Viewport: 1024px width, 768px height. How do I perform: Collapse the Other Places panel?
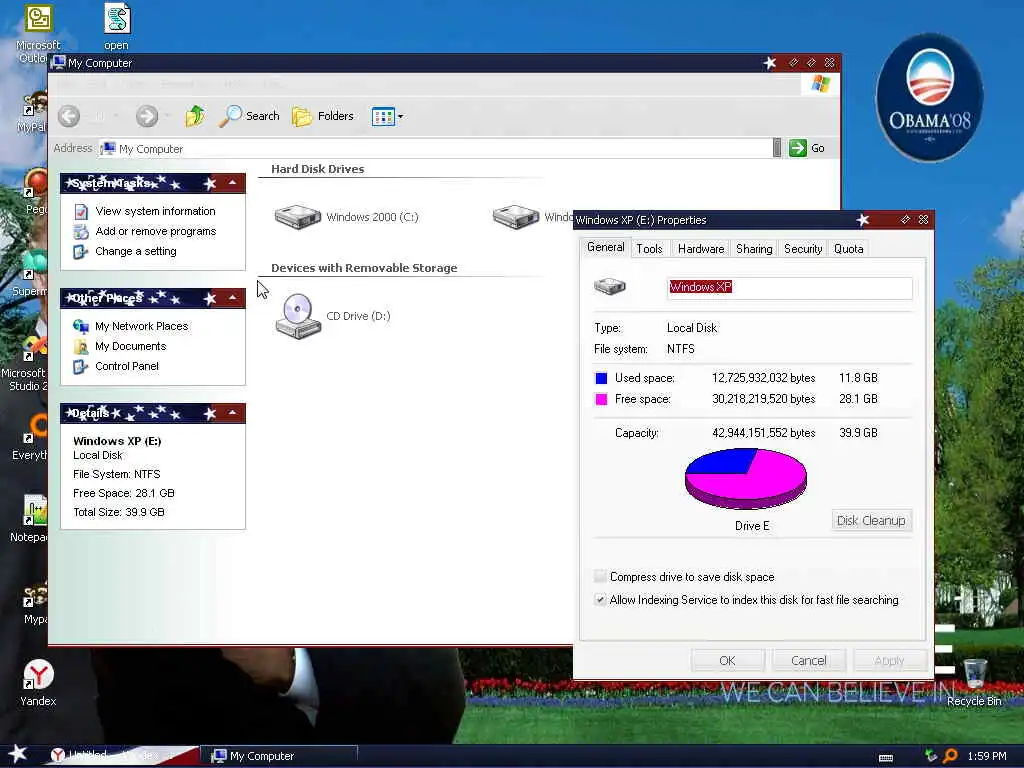tap(232, 298)
